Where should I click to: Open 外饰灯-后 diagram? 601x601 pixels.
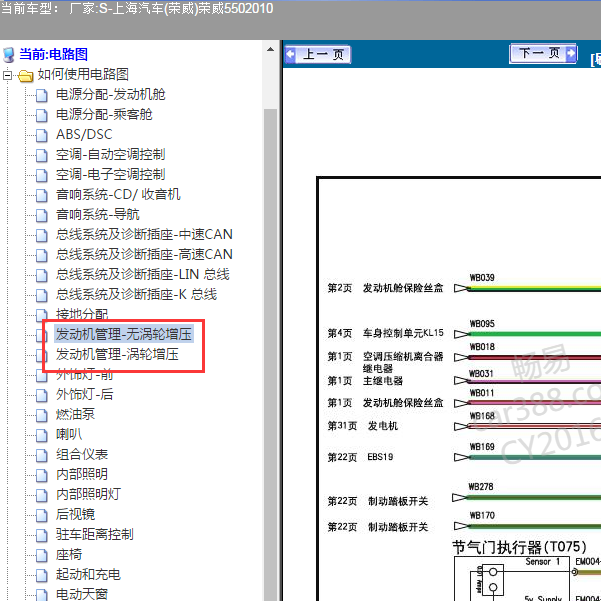(x=84, y=394)
